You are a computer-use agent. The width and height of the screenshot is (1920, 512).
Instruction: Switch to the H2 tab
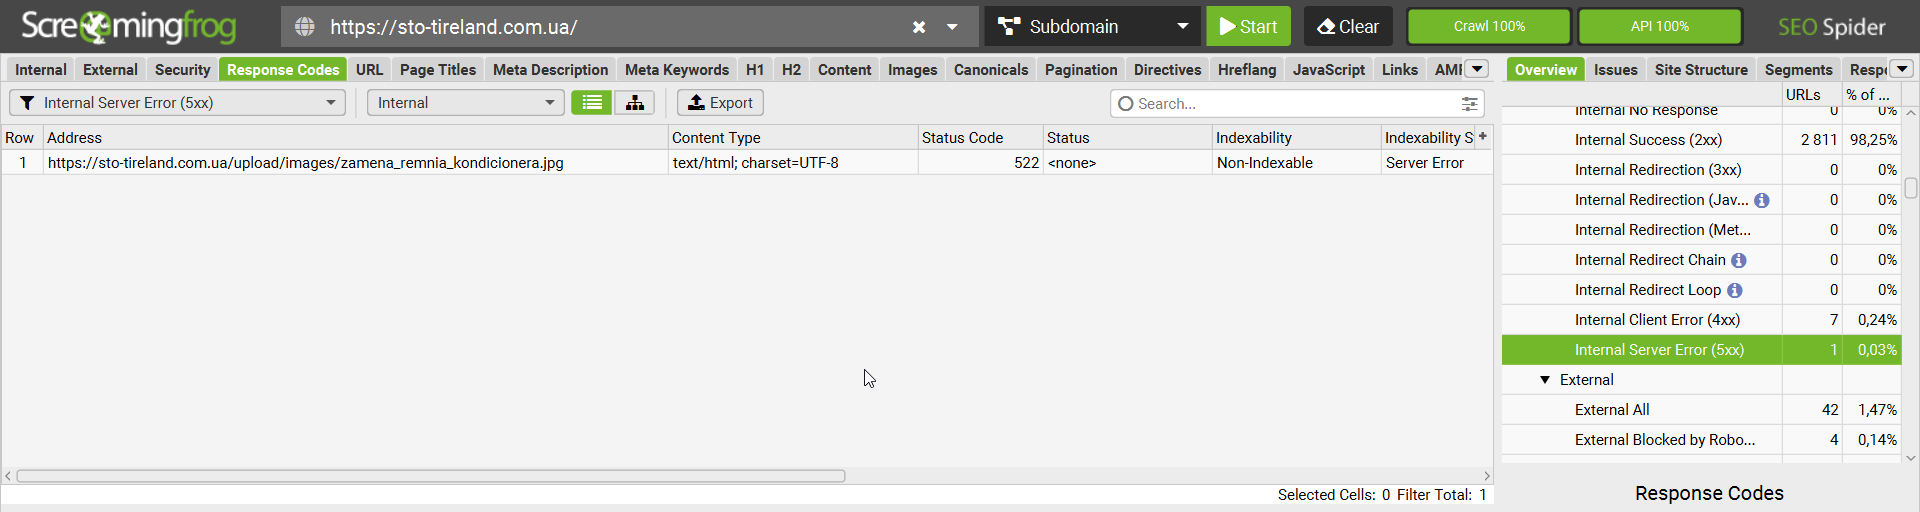[x=791, y=70]
